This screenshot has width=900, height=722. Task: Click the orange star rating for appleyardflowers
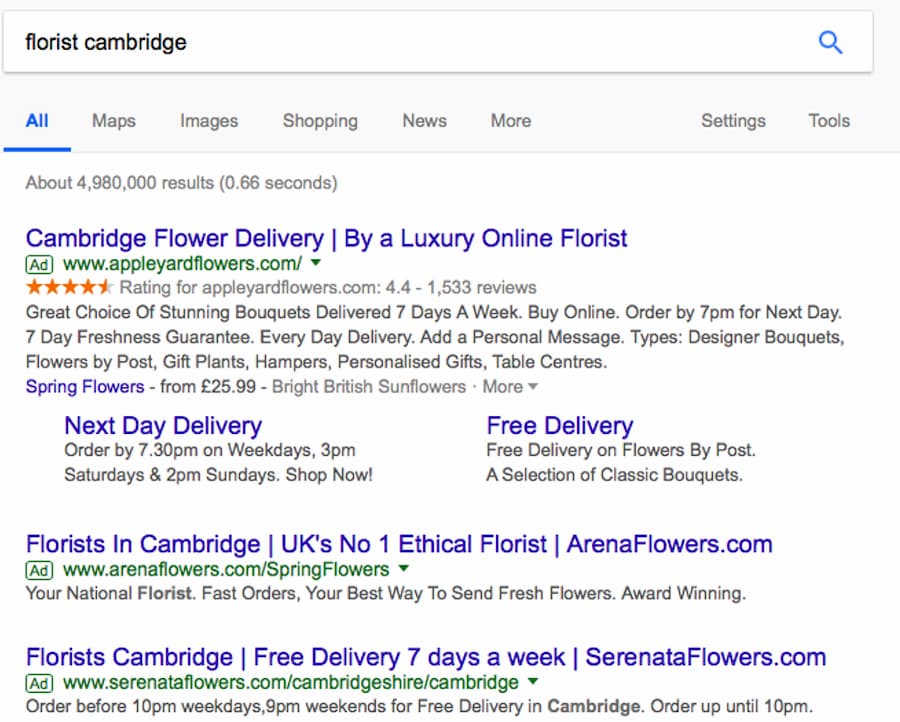(x=69, y=286)
